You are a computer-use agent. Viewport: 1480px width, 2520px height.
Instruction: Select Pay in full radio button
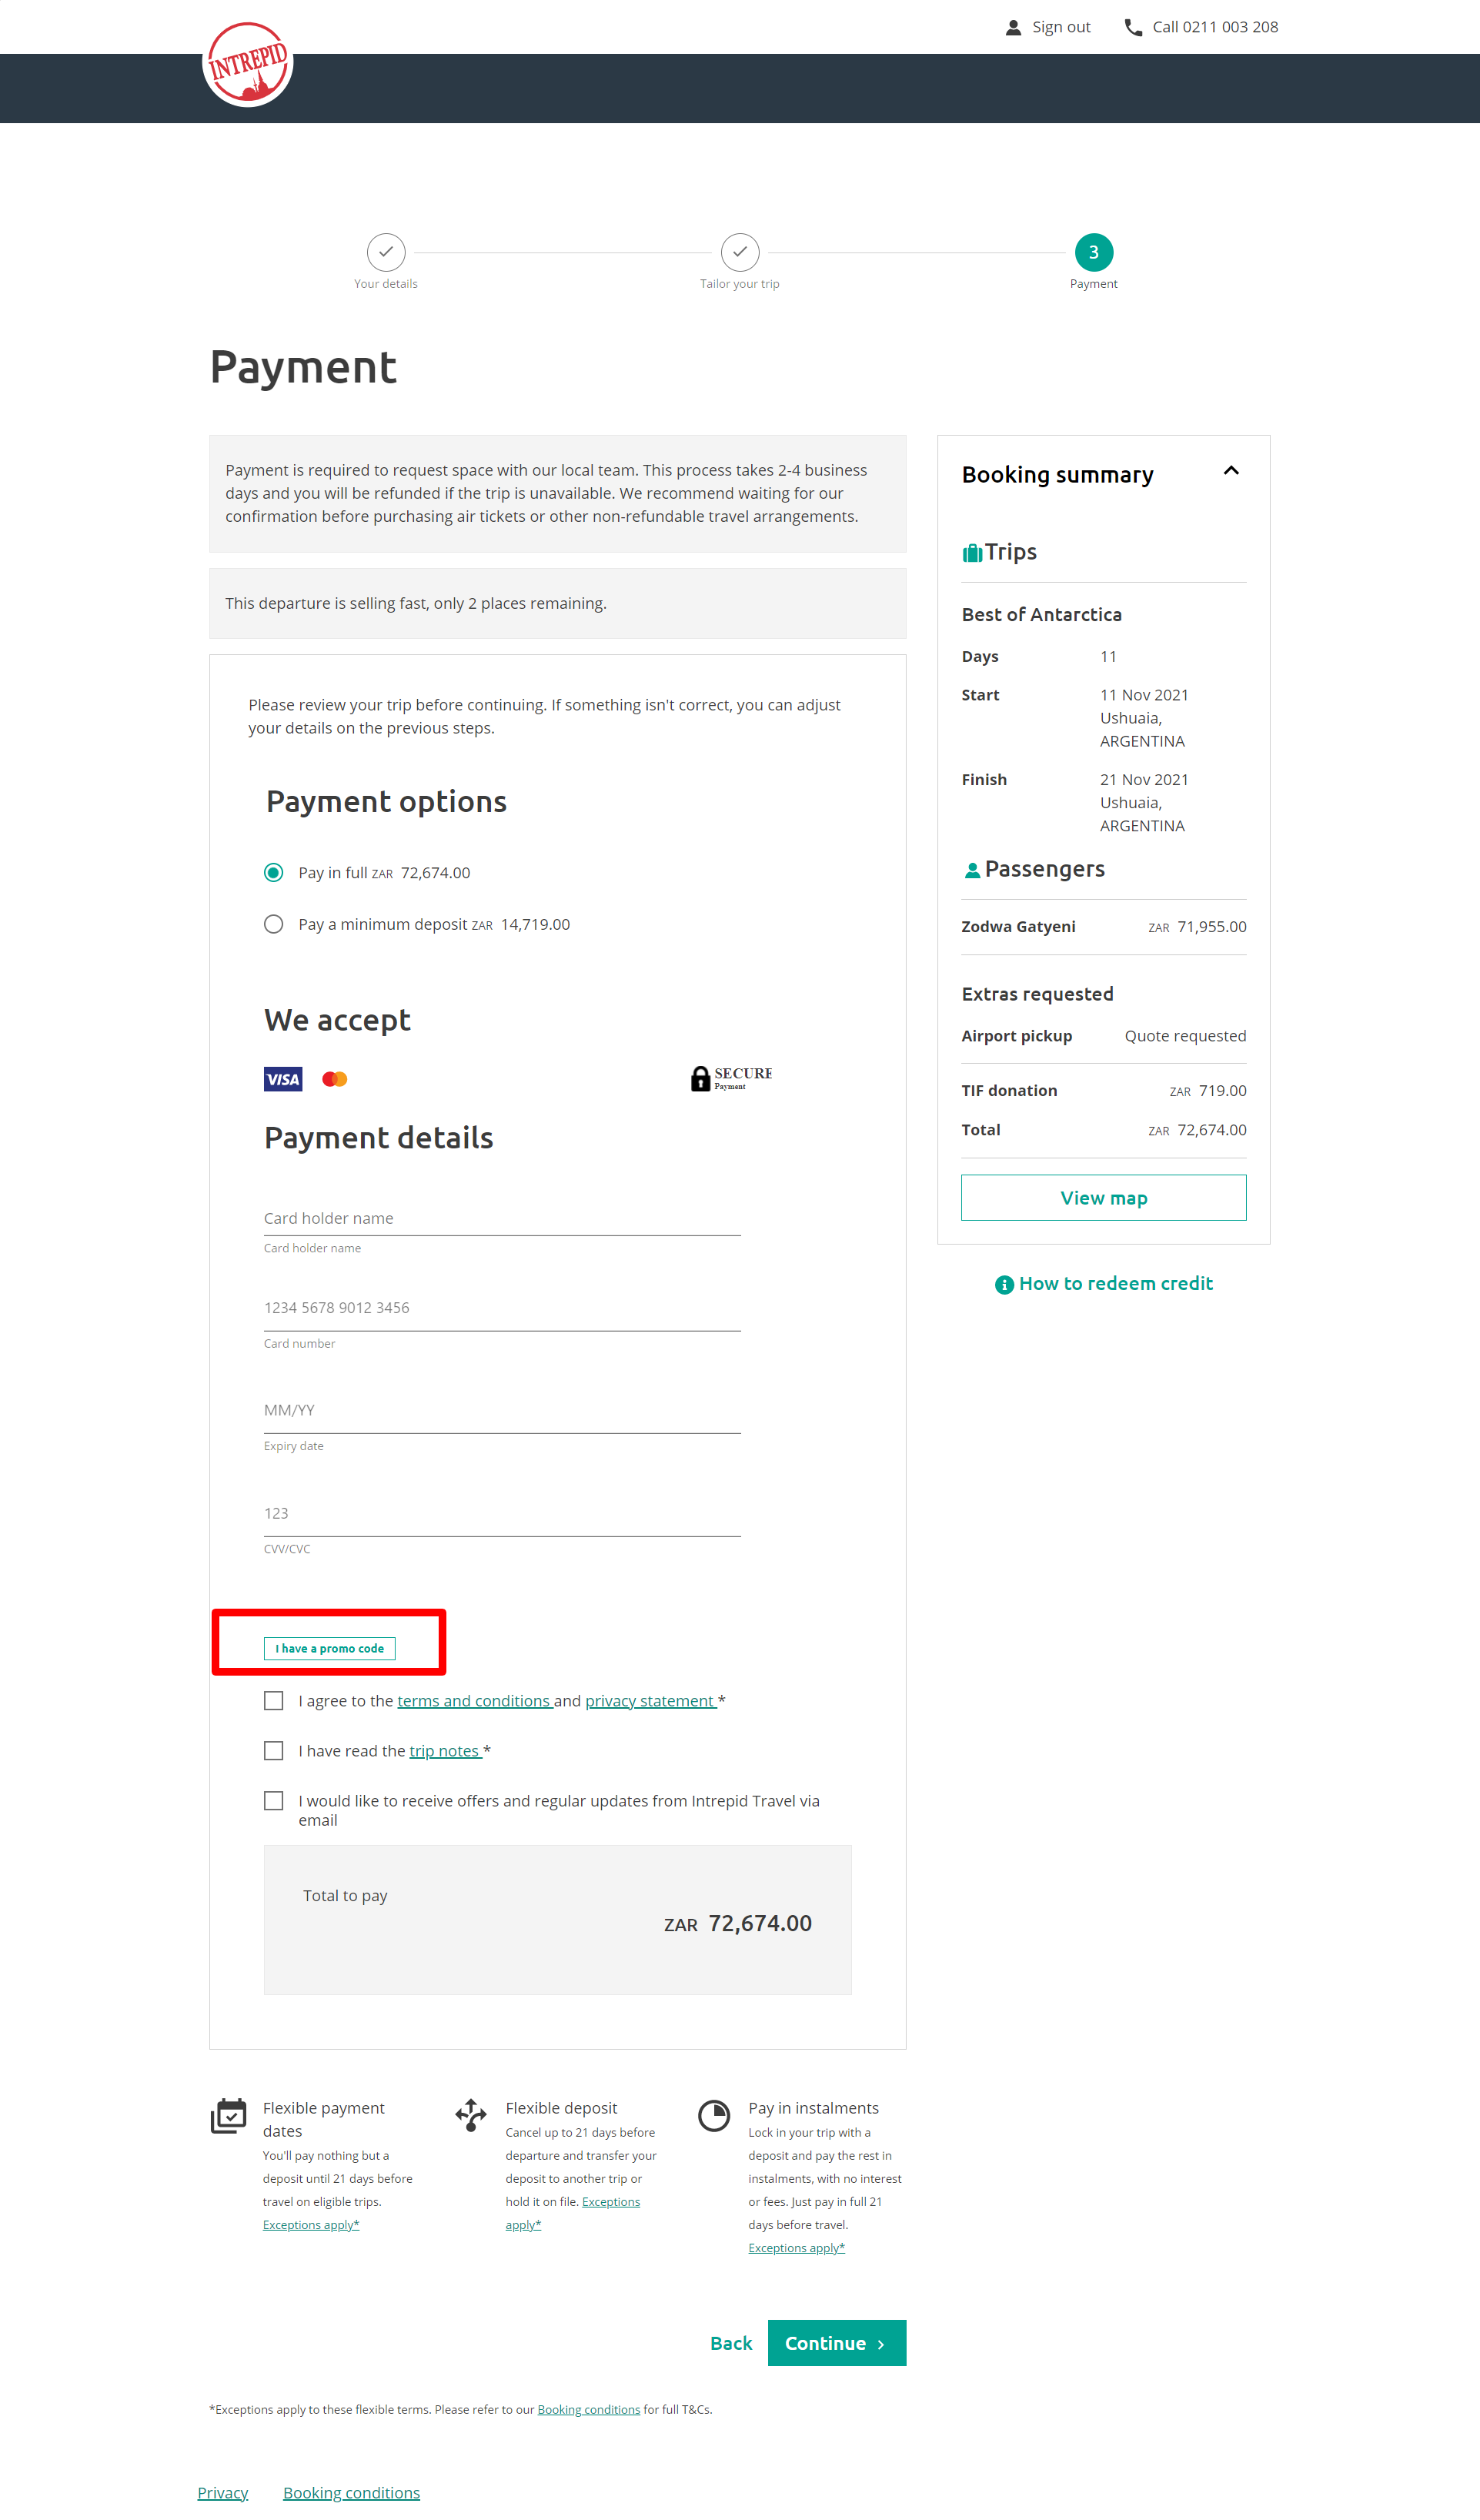click(273, 873)
